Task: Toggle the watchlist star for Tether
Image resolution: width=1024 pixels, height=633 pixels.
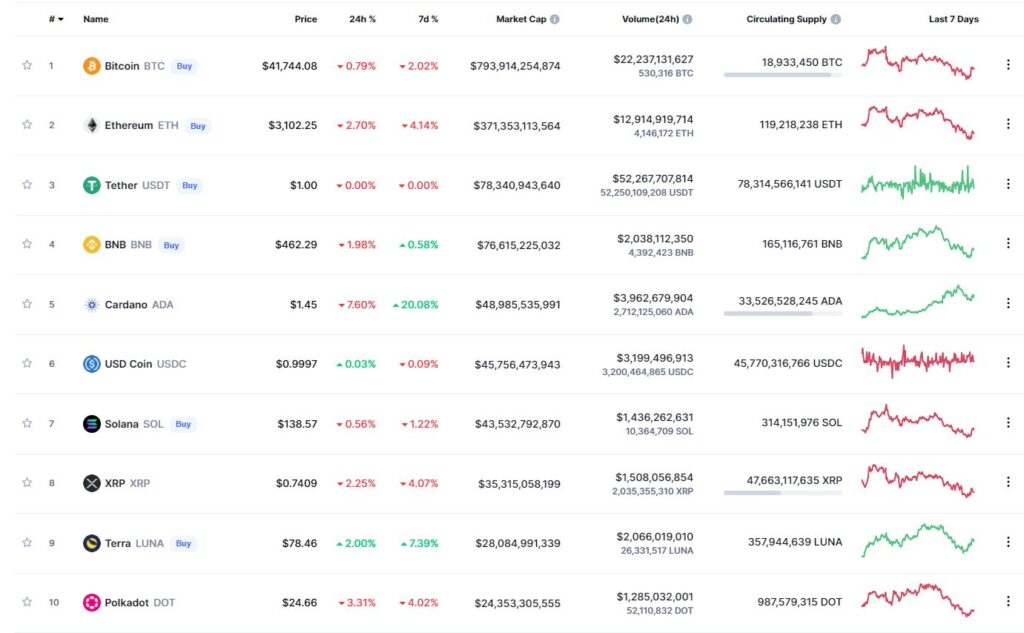Action: pyautogui.click(x=27, y=184)
